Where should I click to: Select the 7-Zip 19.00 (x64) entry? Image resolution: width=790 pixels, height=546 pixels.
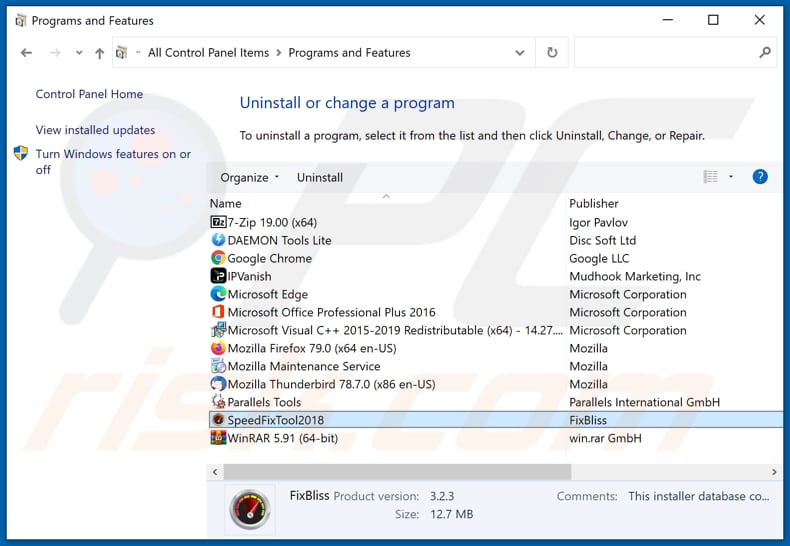272,222
